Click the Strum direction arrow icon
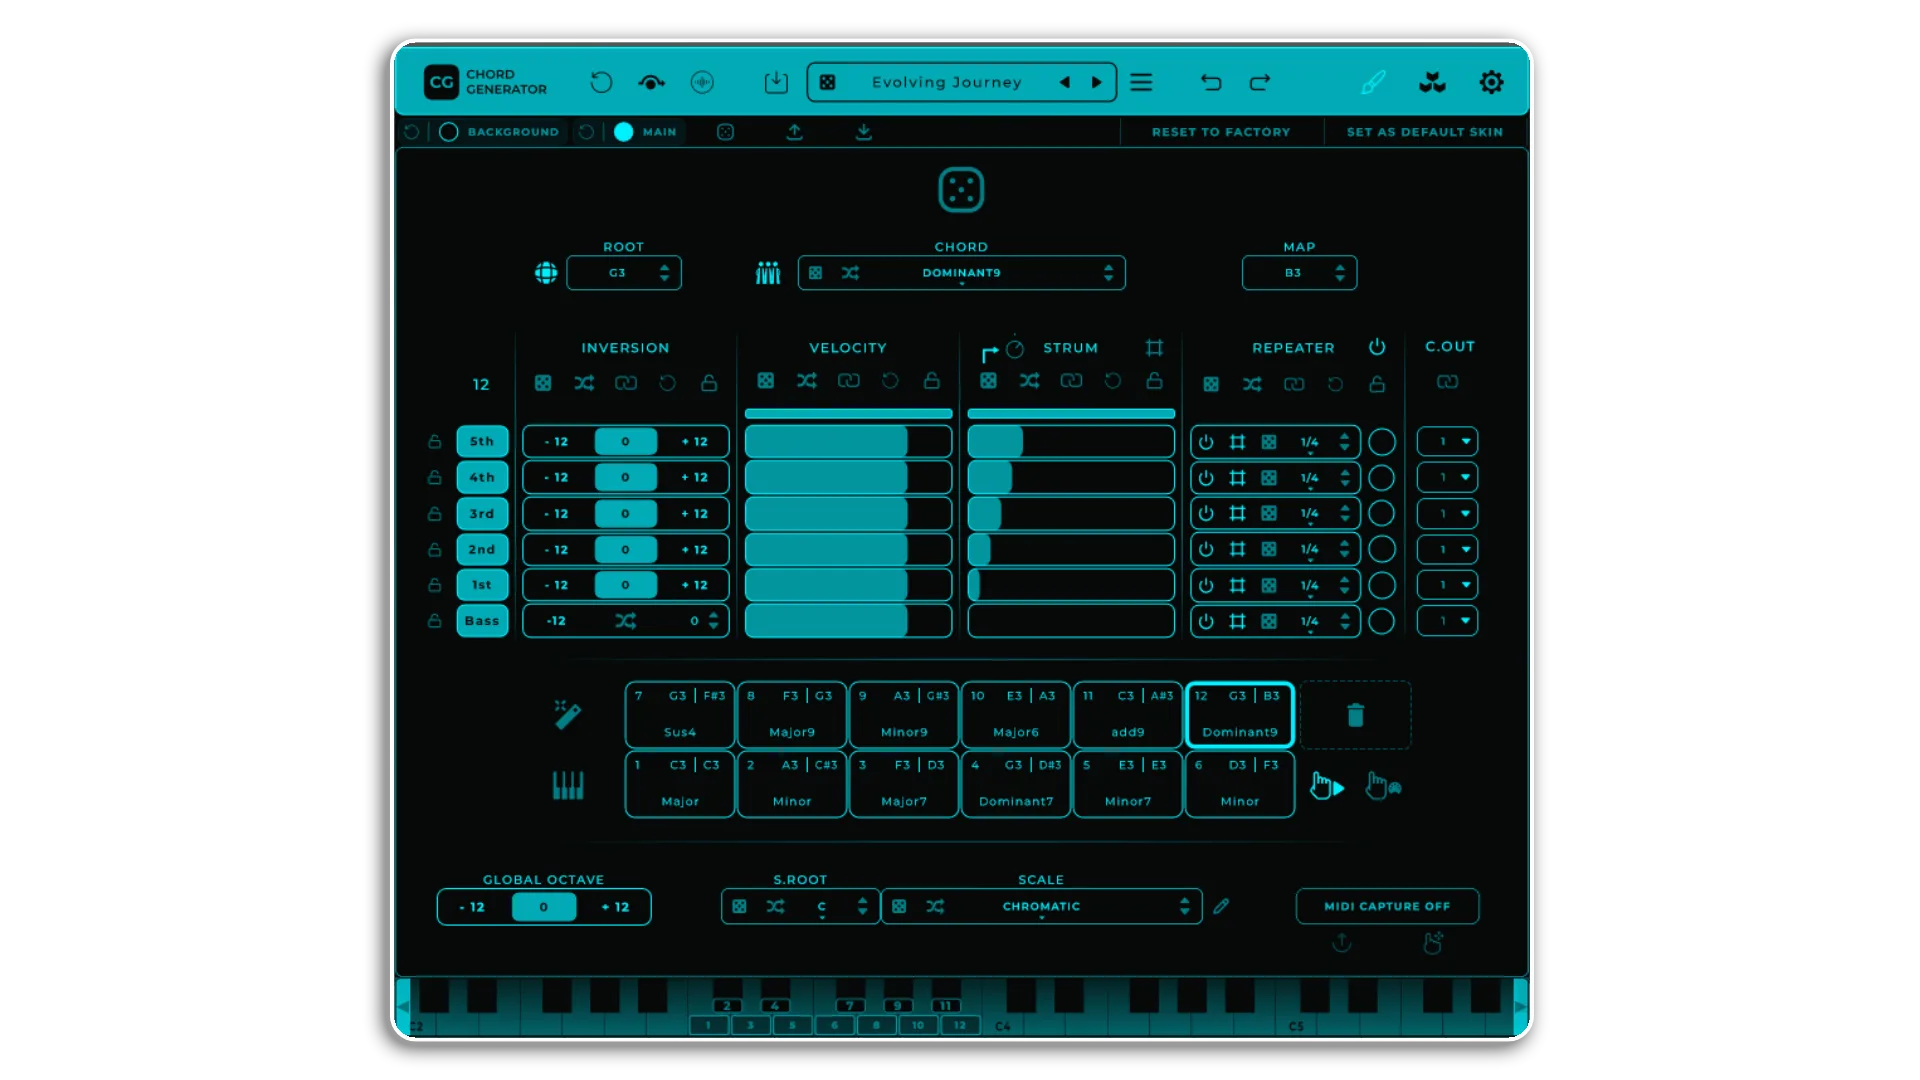 989,352
